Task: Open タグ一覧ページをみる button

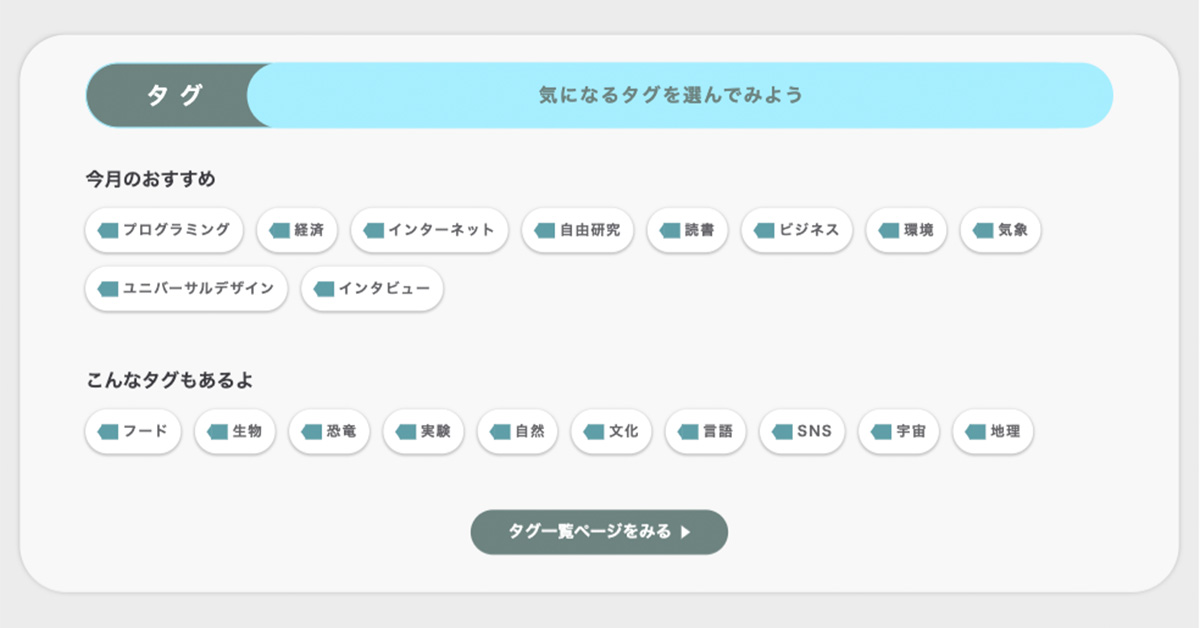Action: 599,532
